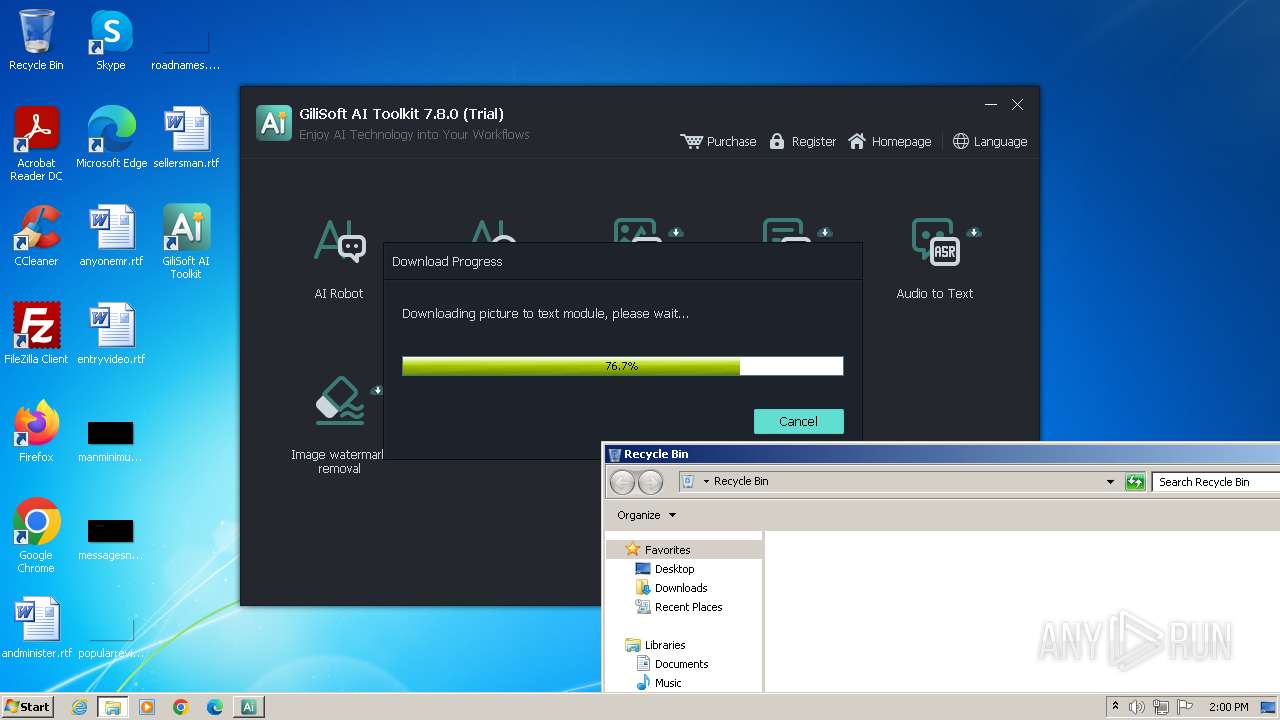Open messagesn desktop file
Viewport: 1280px width, 720px height.
(x=110, y=539)
